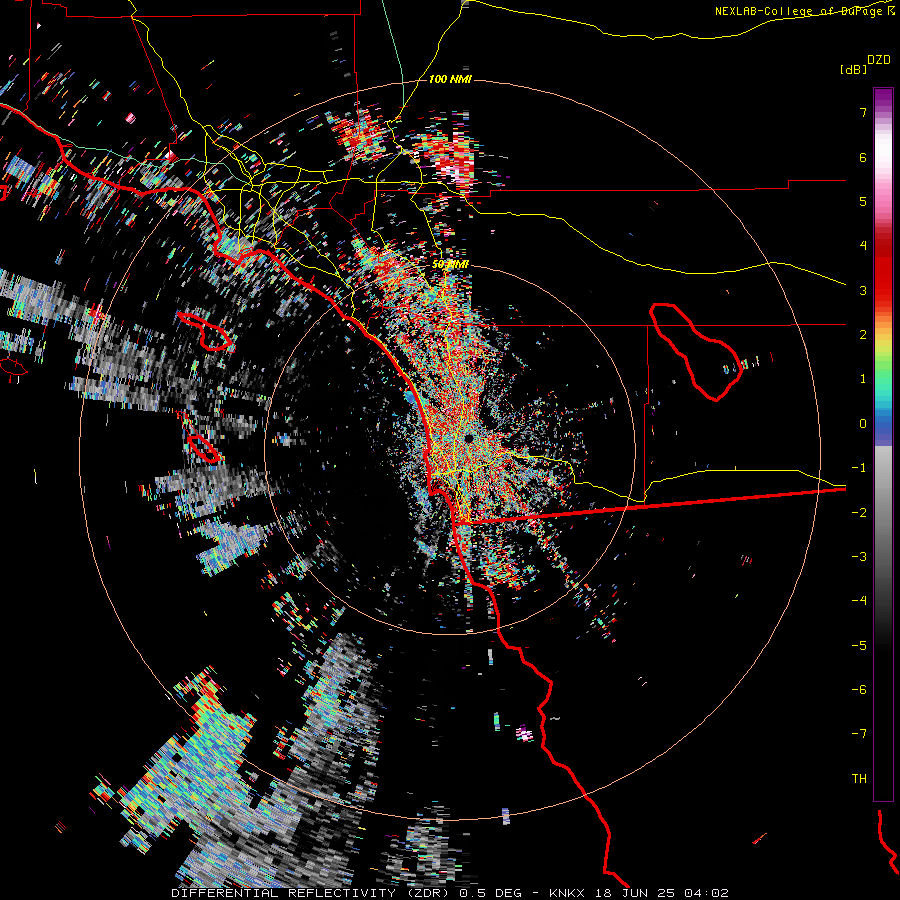Click the 18 JUN 25 04:02 timestamp
Viewport: 900px width, 900px height.
point(661,893)
